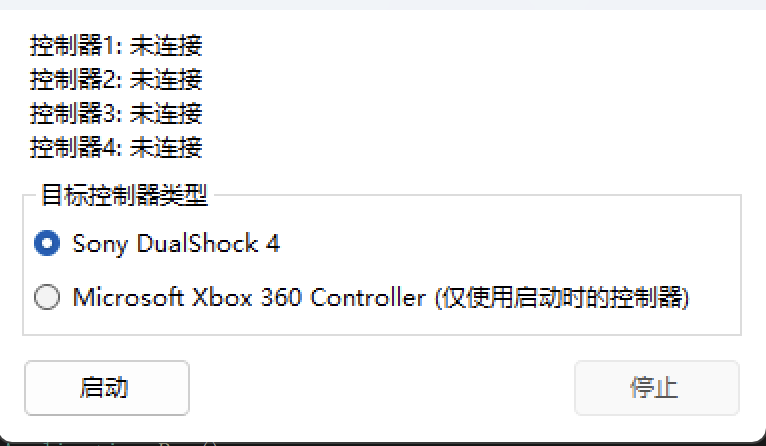Viewport: 766px width, 446px height.
Task: Click the empty circle beside Microsoft Xbox 360
Action: pyautogui.click(x=47, y=297)
